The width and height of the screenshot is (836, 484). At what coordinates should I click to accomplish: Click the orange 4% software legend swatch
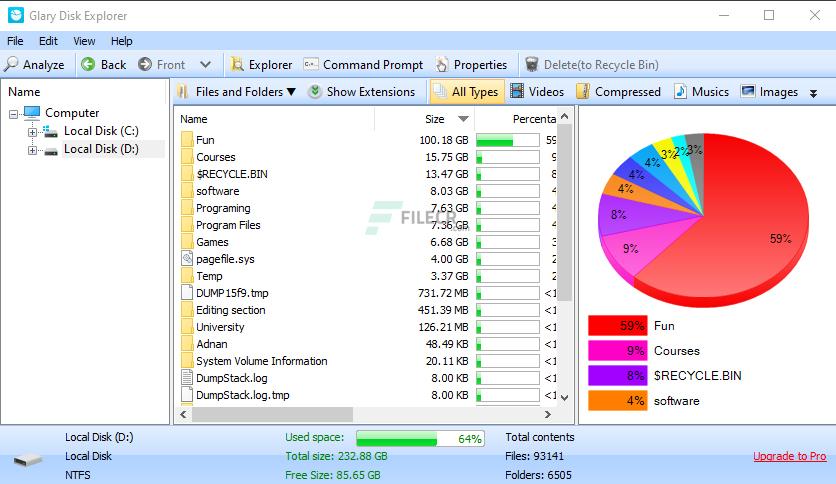(617, 400)
